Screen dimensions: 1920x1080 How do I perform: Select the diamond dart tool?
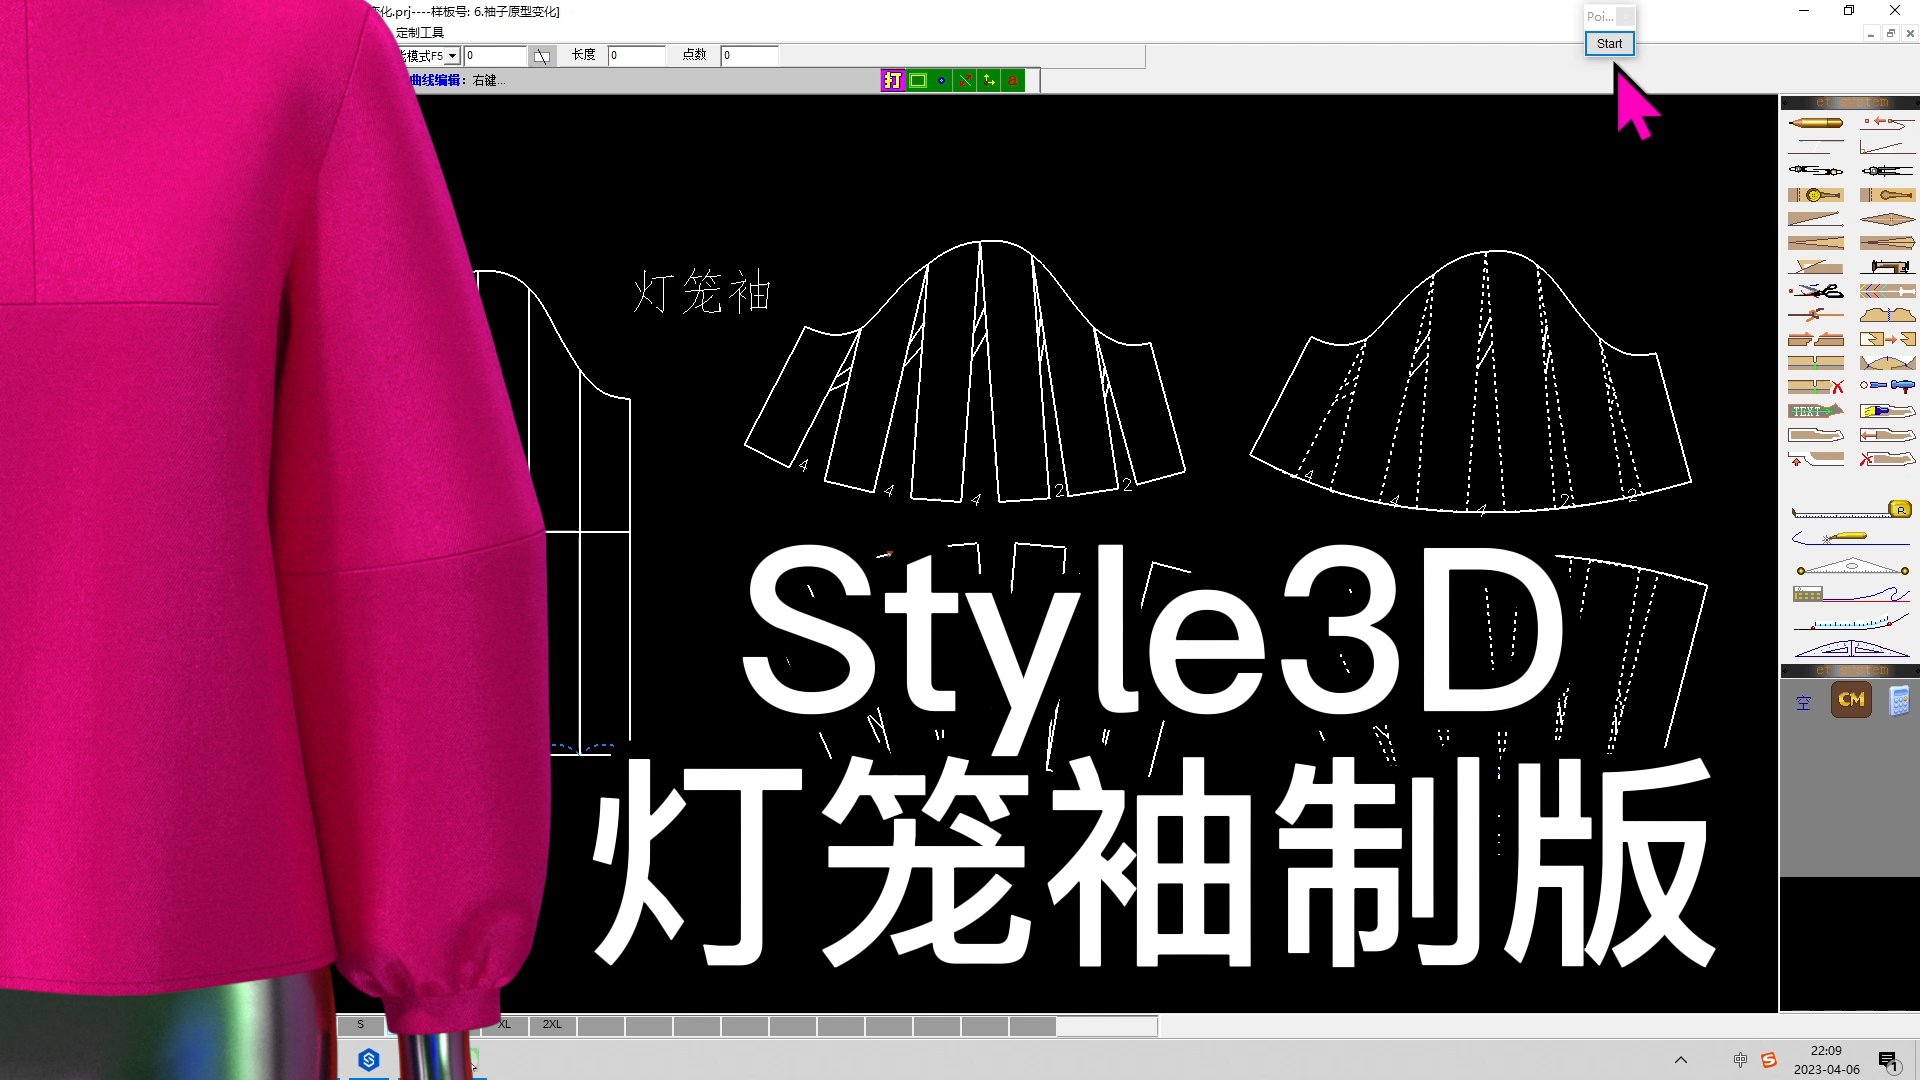point(1887,219)
